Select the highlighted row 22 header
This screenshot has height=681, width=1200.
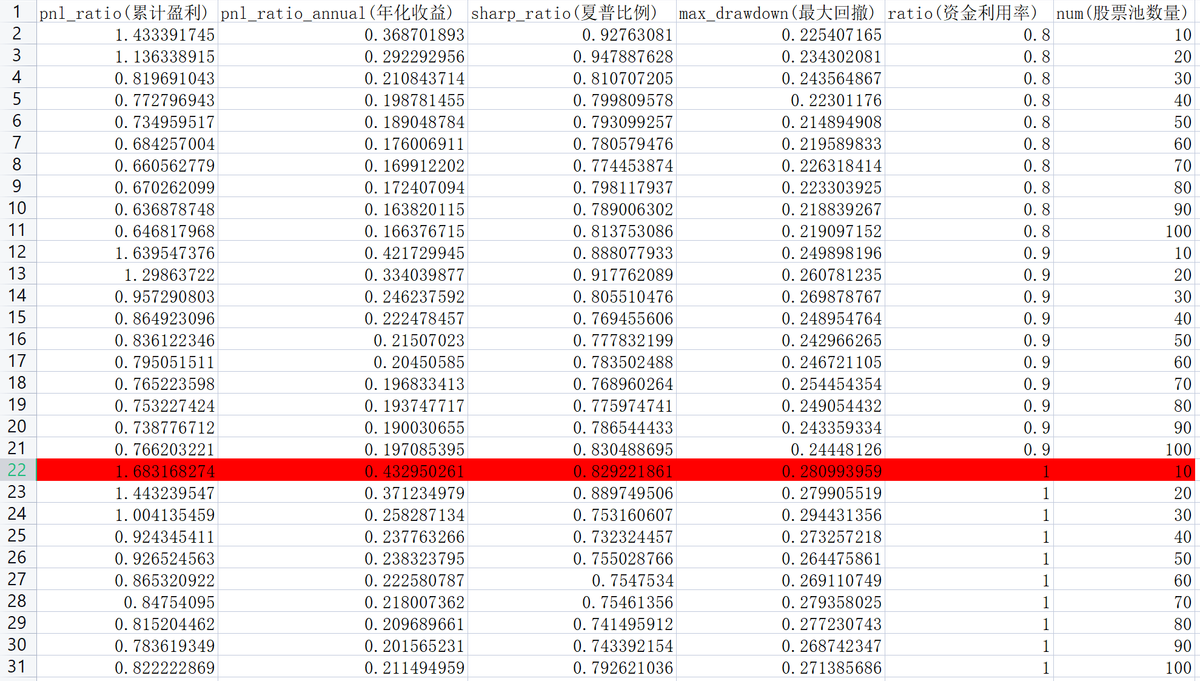click(x=17, y=471)
